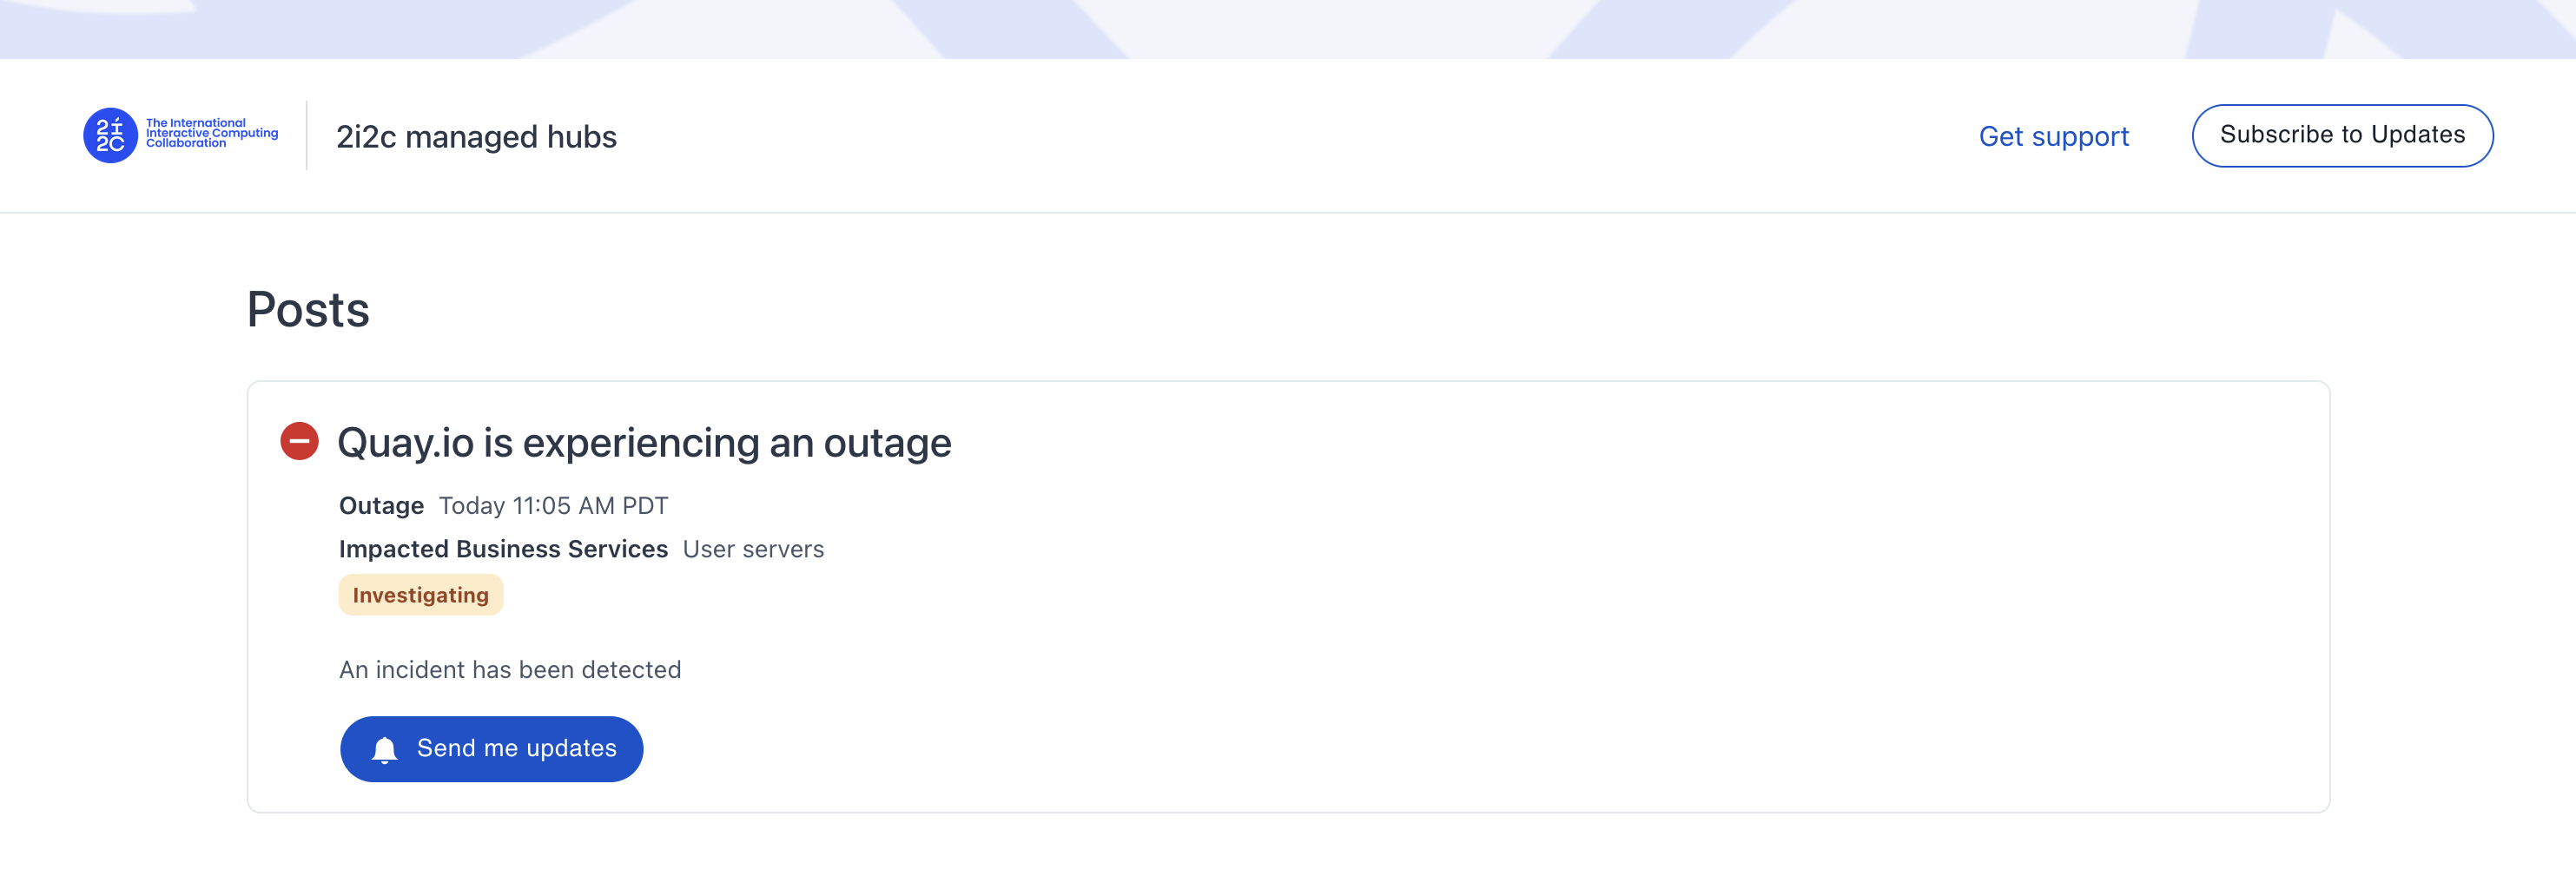Click the red outage status icon
Image resolution: width=2576 pixels, height=889 pixels.
[x=299, y=441]
